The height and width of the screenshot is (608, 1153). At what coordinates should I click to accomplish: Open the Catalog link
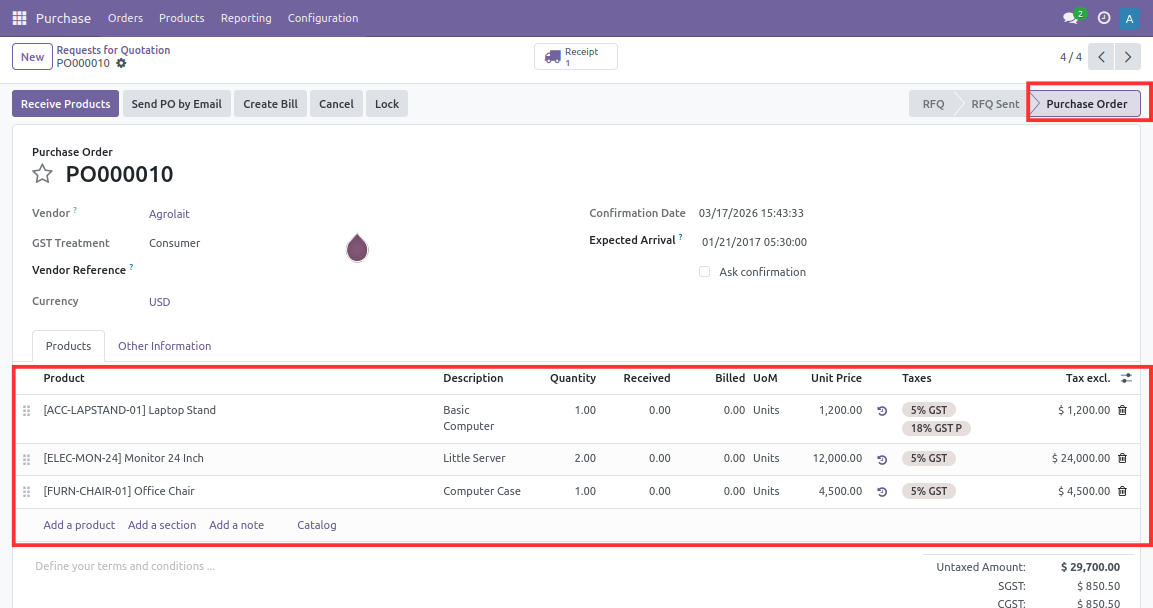pyautogui.click(x=317, y=525)
